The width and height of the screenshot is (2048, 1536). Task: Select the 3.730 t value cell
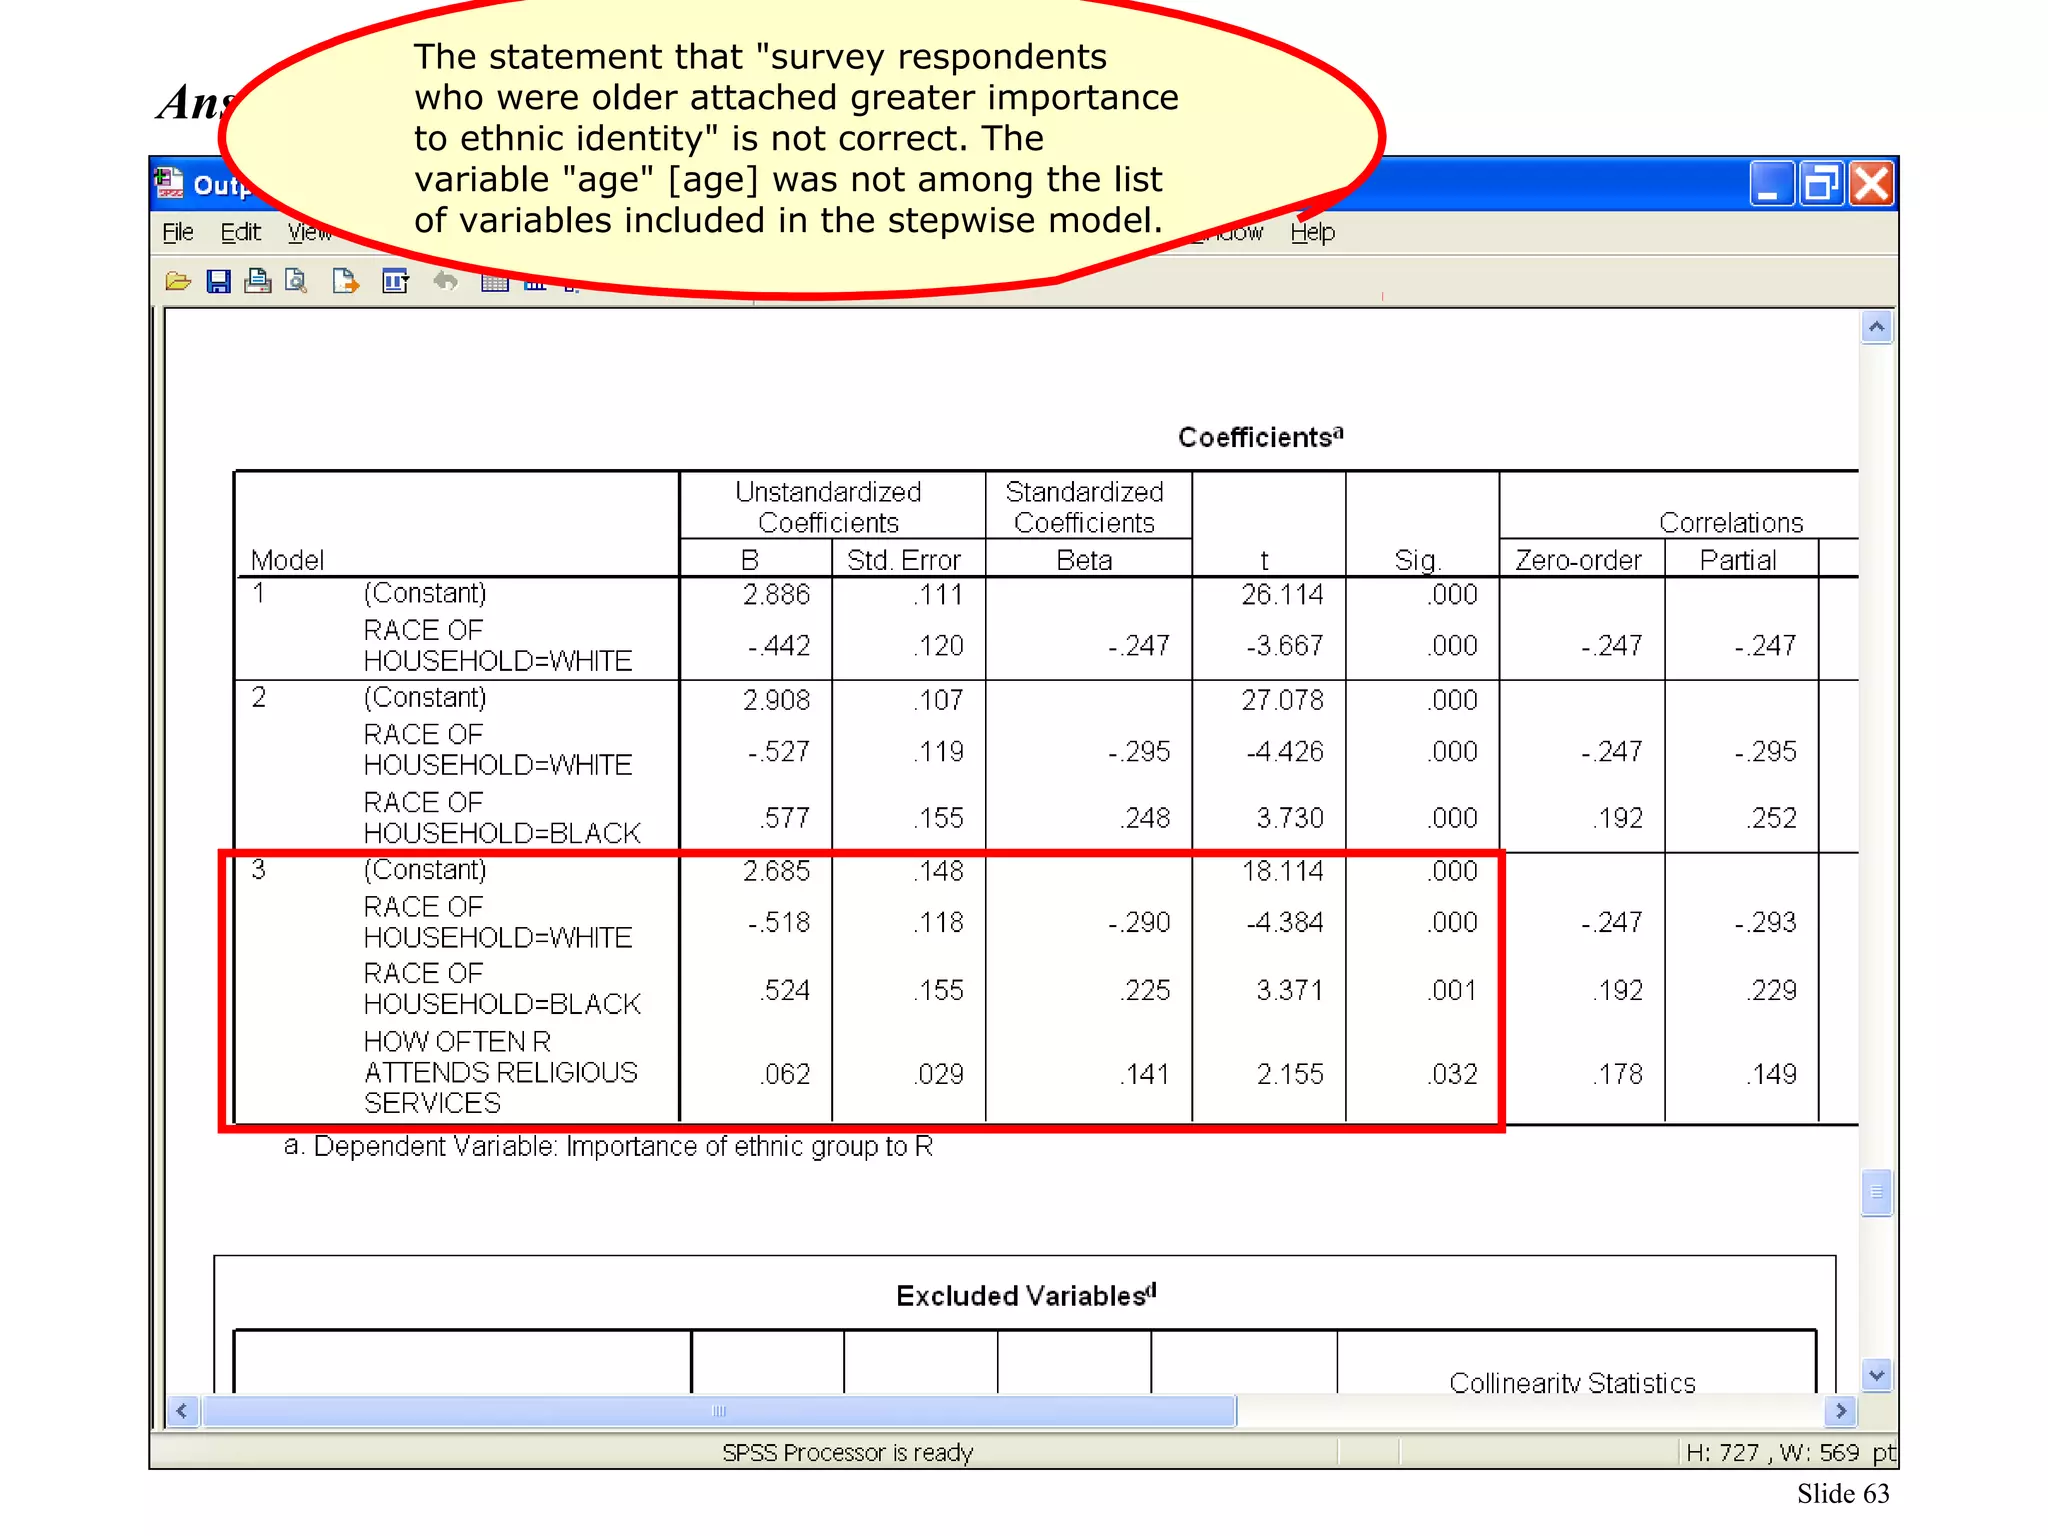pyautogui.click(x=1290, y=818)
